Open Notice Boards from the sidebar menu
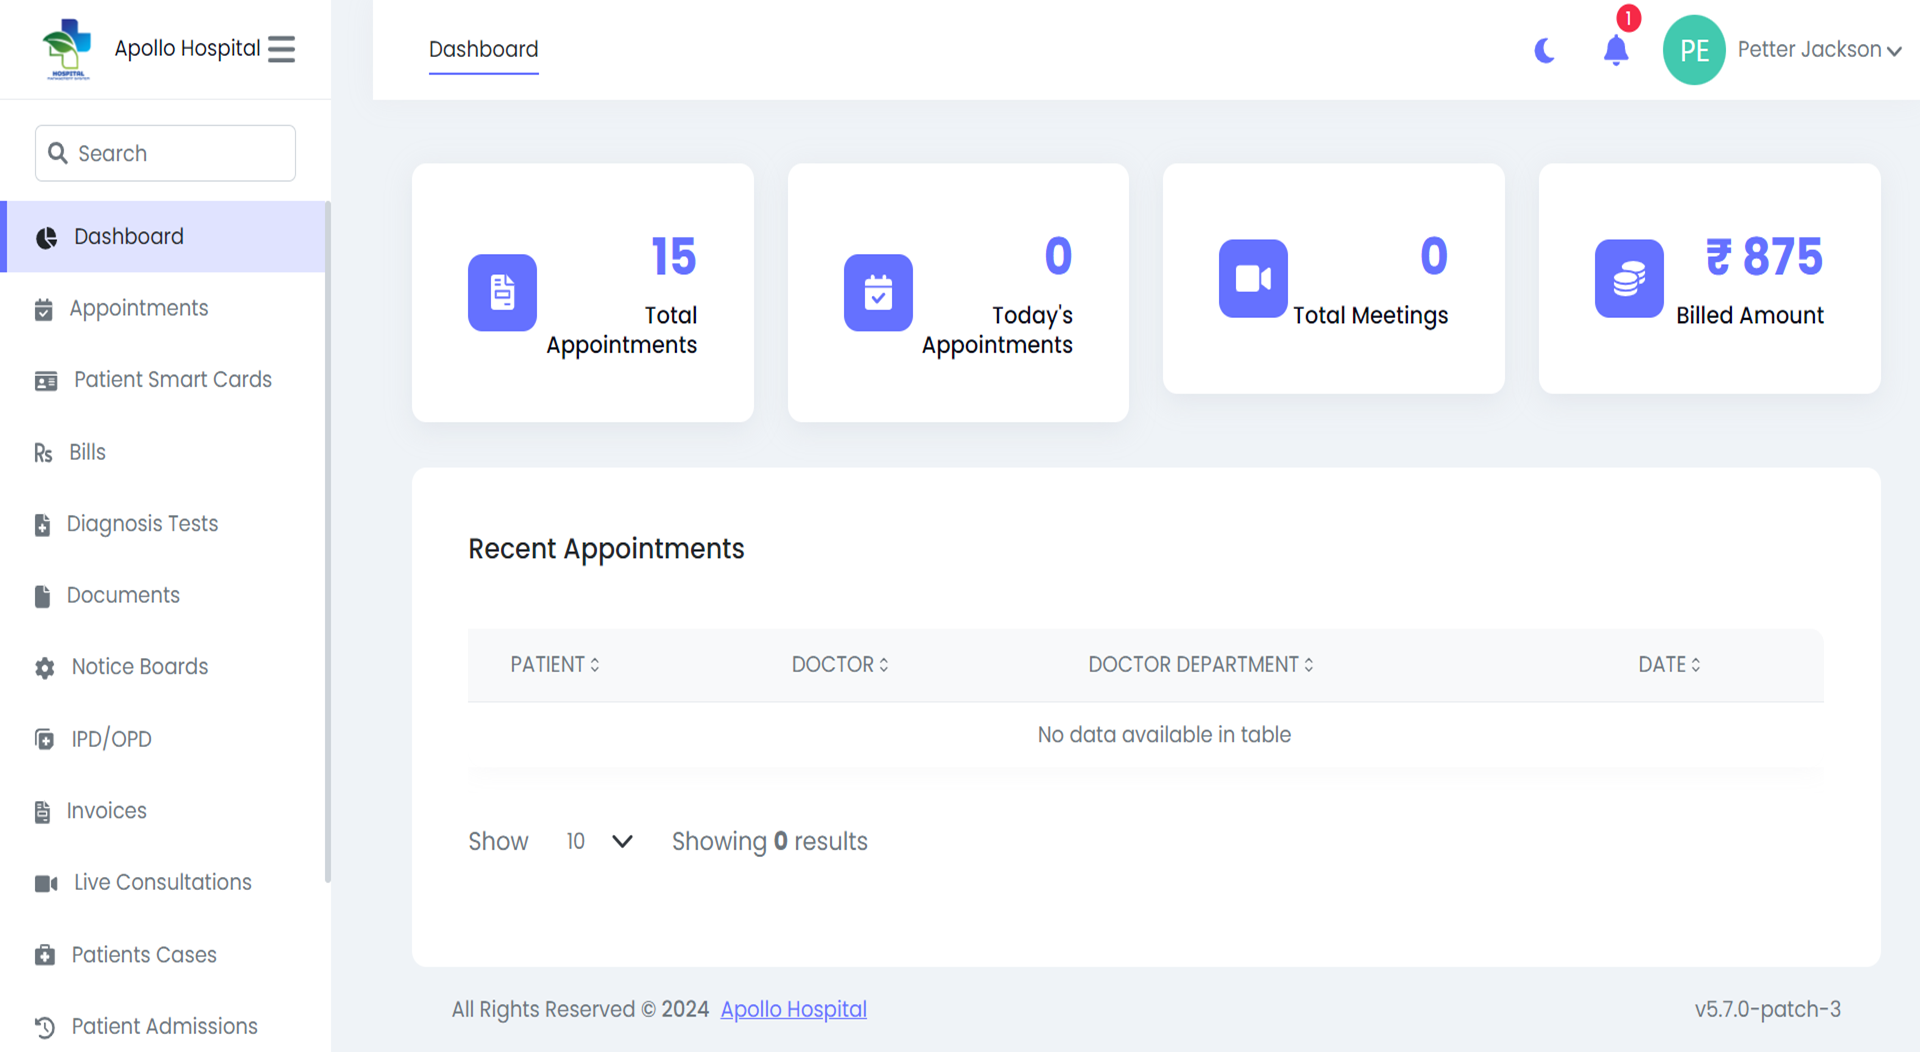1920x1052 pixels. pyautogui.click(x=44, y=667)
